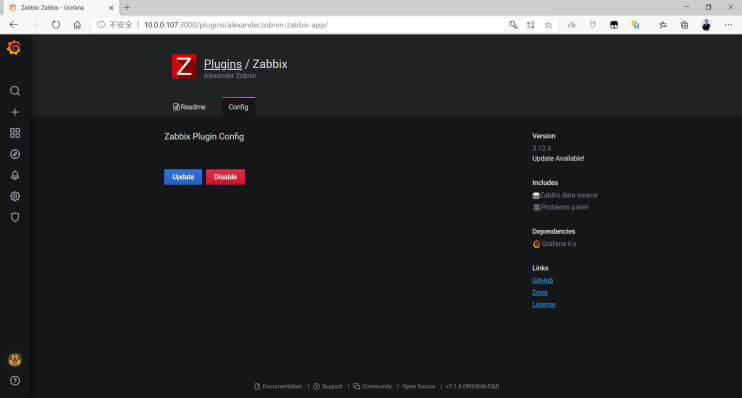
Task: Click Open Source footer link
Action: click(419, 386)
